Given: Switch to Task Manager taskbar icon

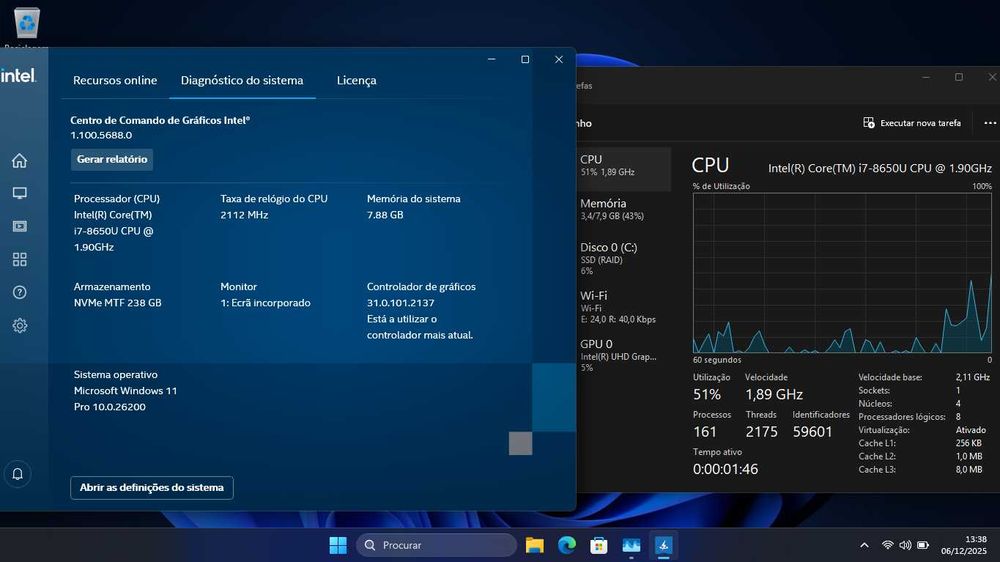Looking at the screenshot, I should pyautogui.click(x=631, y=545).
